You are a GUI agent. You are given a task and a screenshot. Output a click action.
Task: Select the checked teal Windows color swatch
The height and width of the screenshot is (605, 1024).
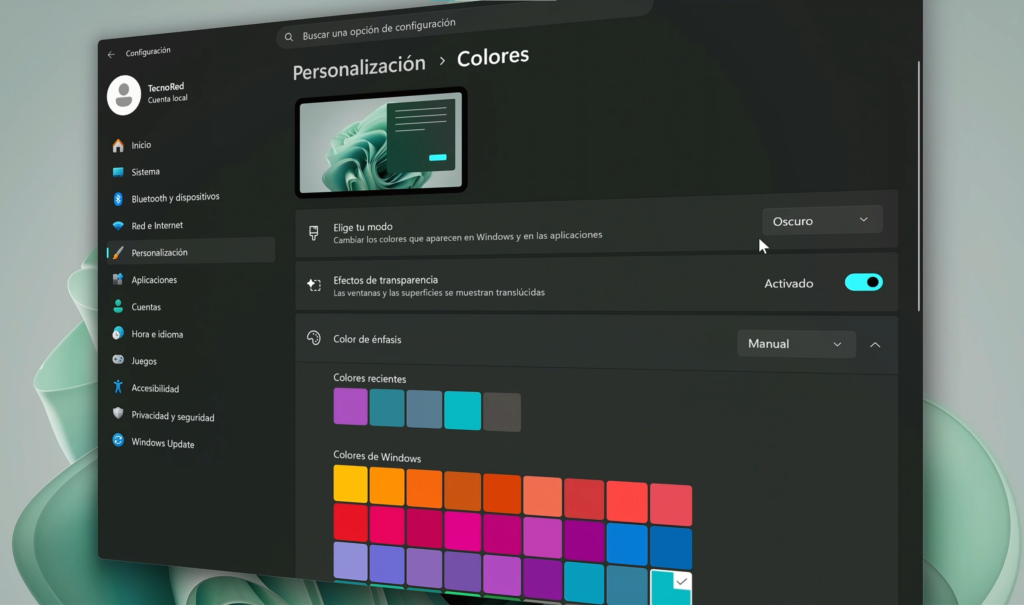pos(671,586)
